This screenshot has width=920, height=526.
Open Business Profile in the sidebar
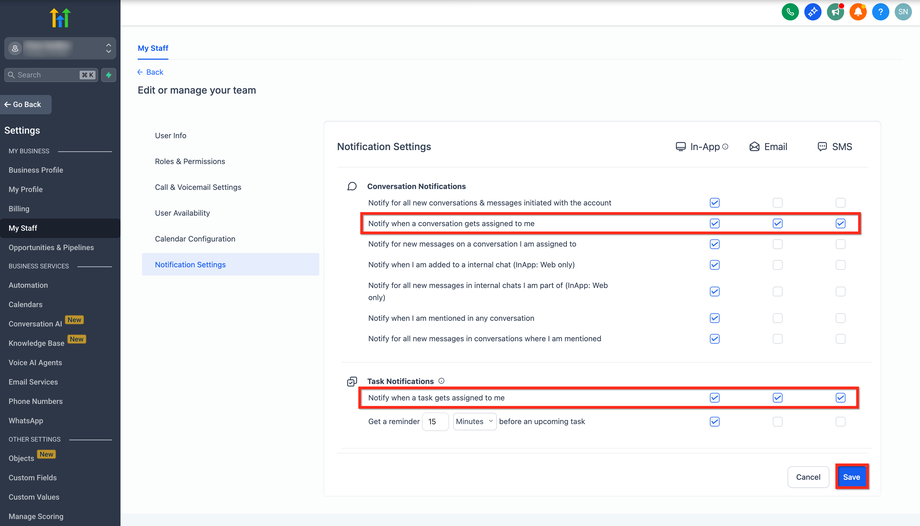coord(36,170)
